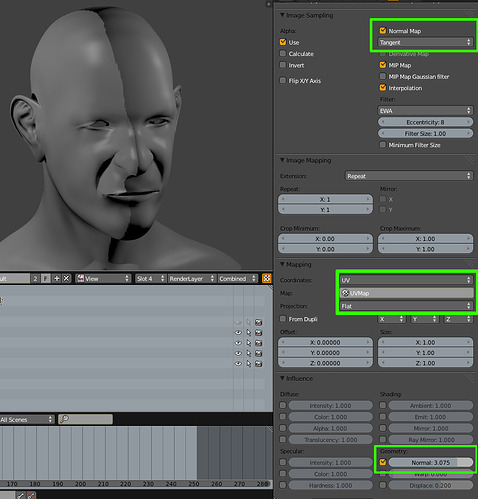Collapse the Image Sampling panel

pos(282,15)
